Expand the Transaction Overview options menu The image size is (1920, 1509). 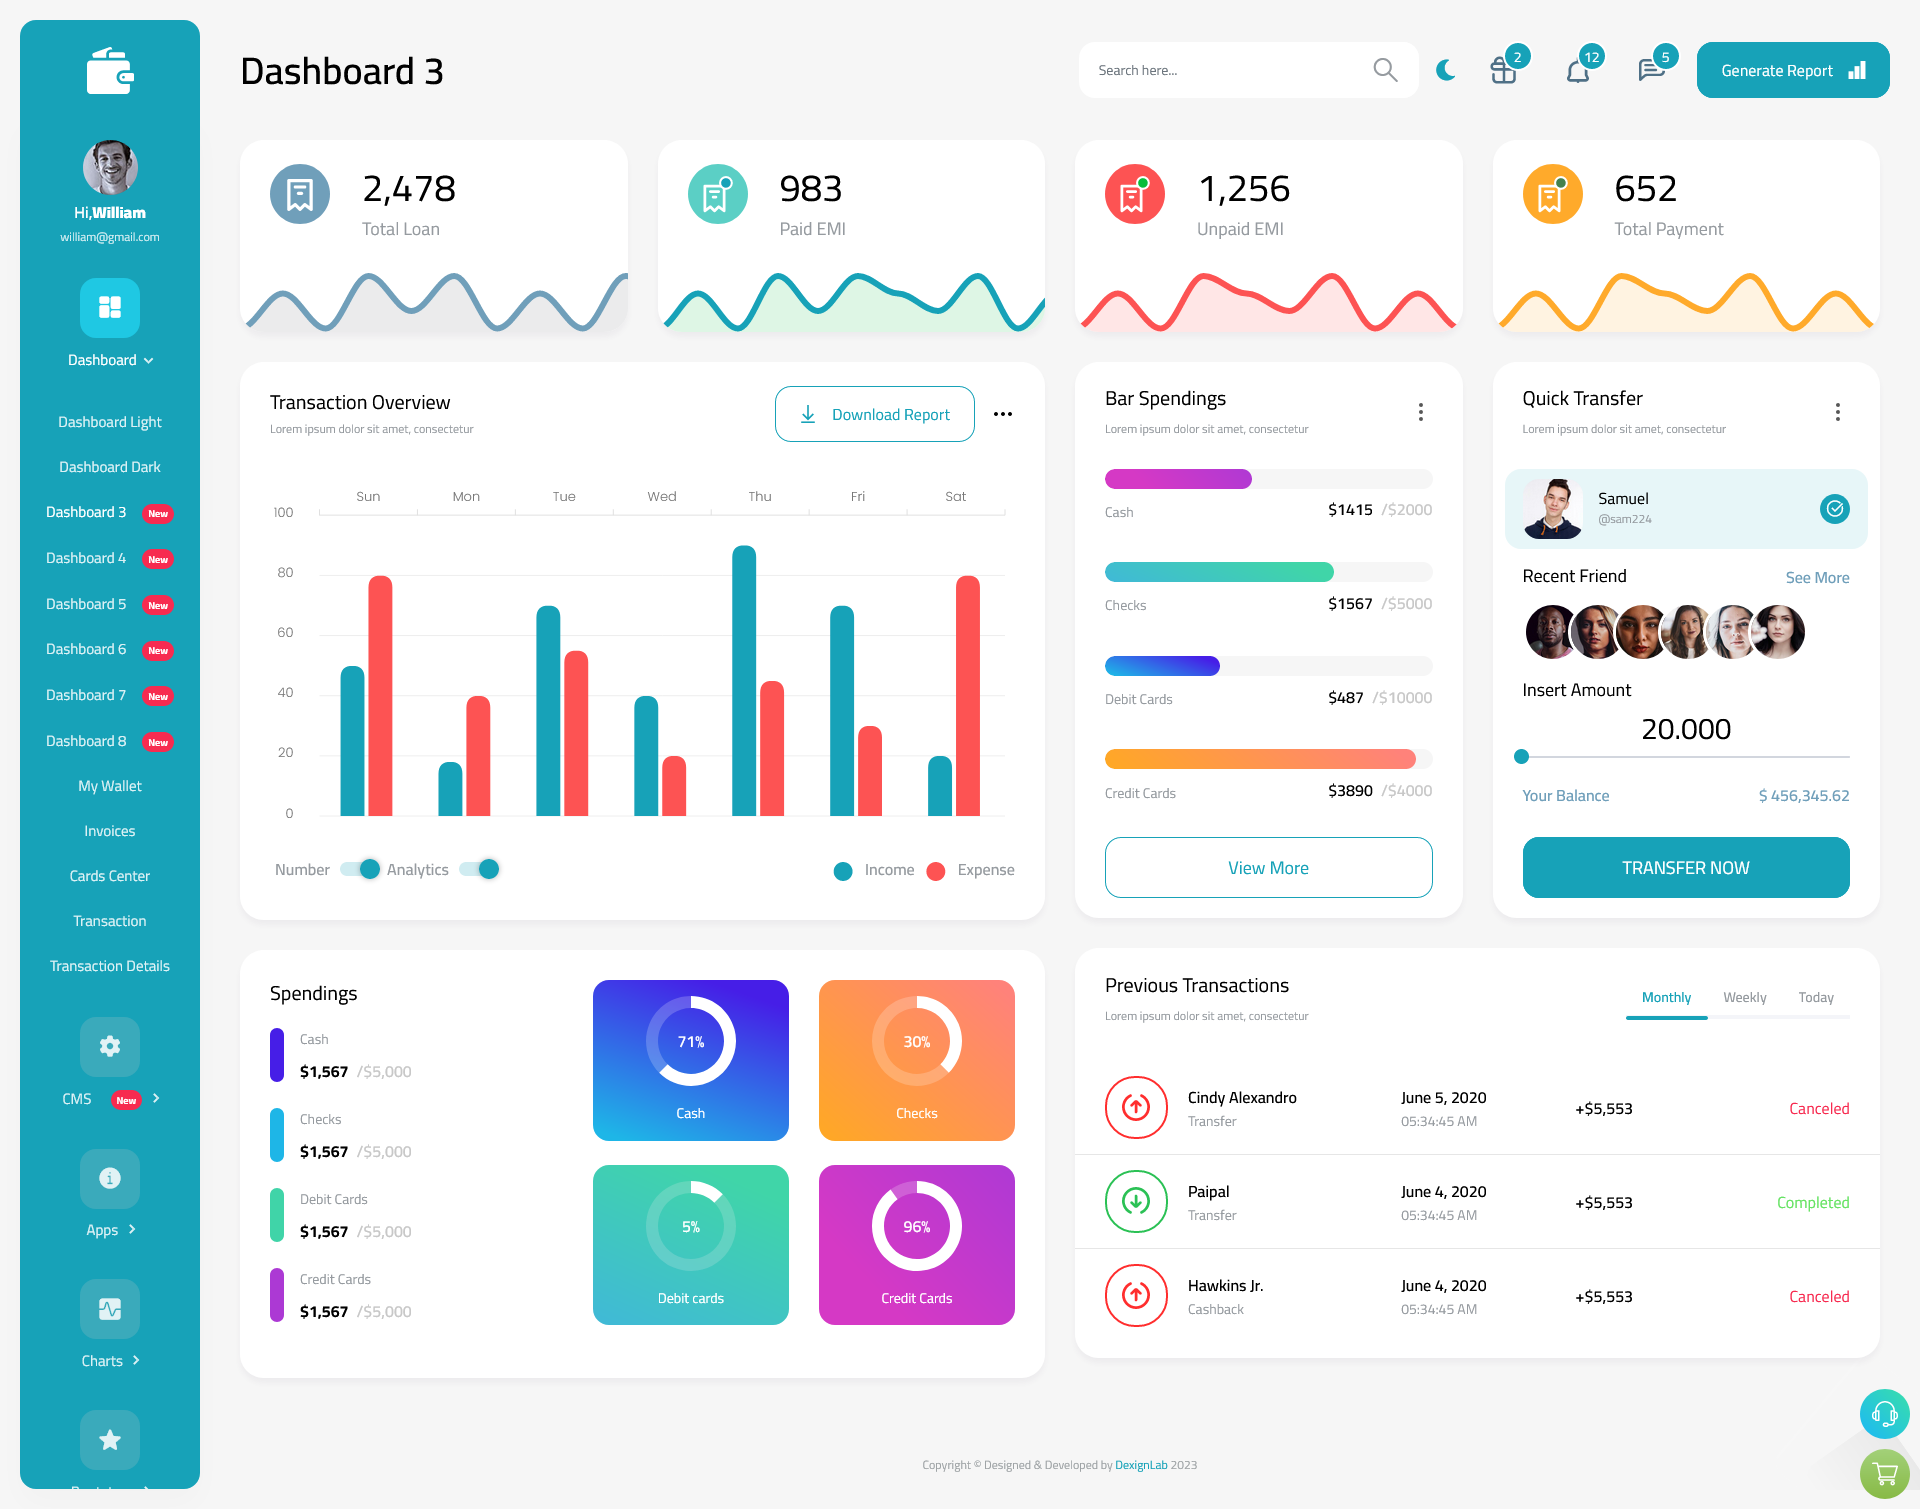[1004, 415]
